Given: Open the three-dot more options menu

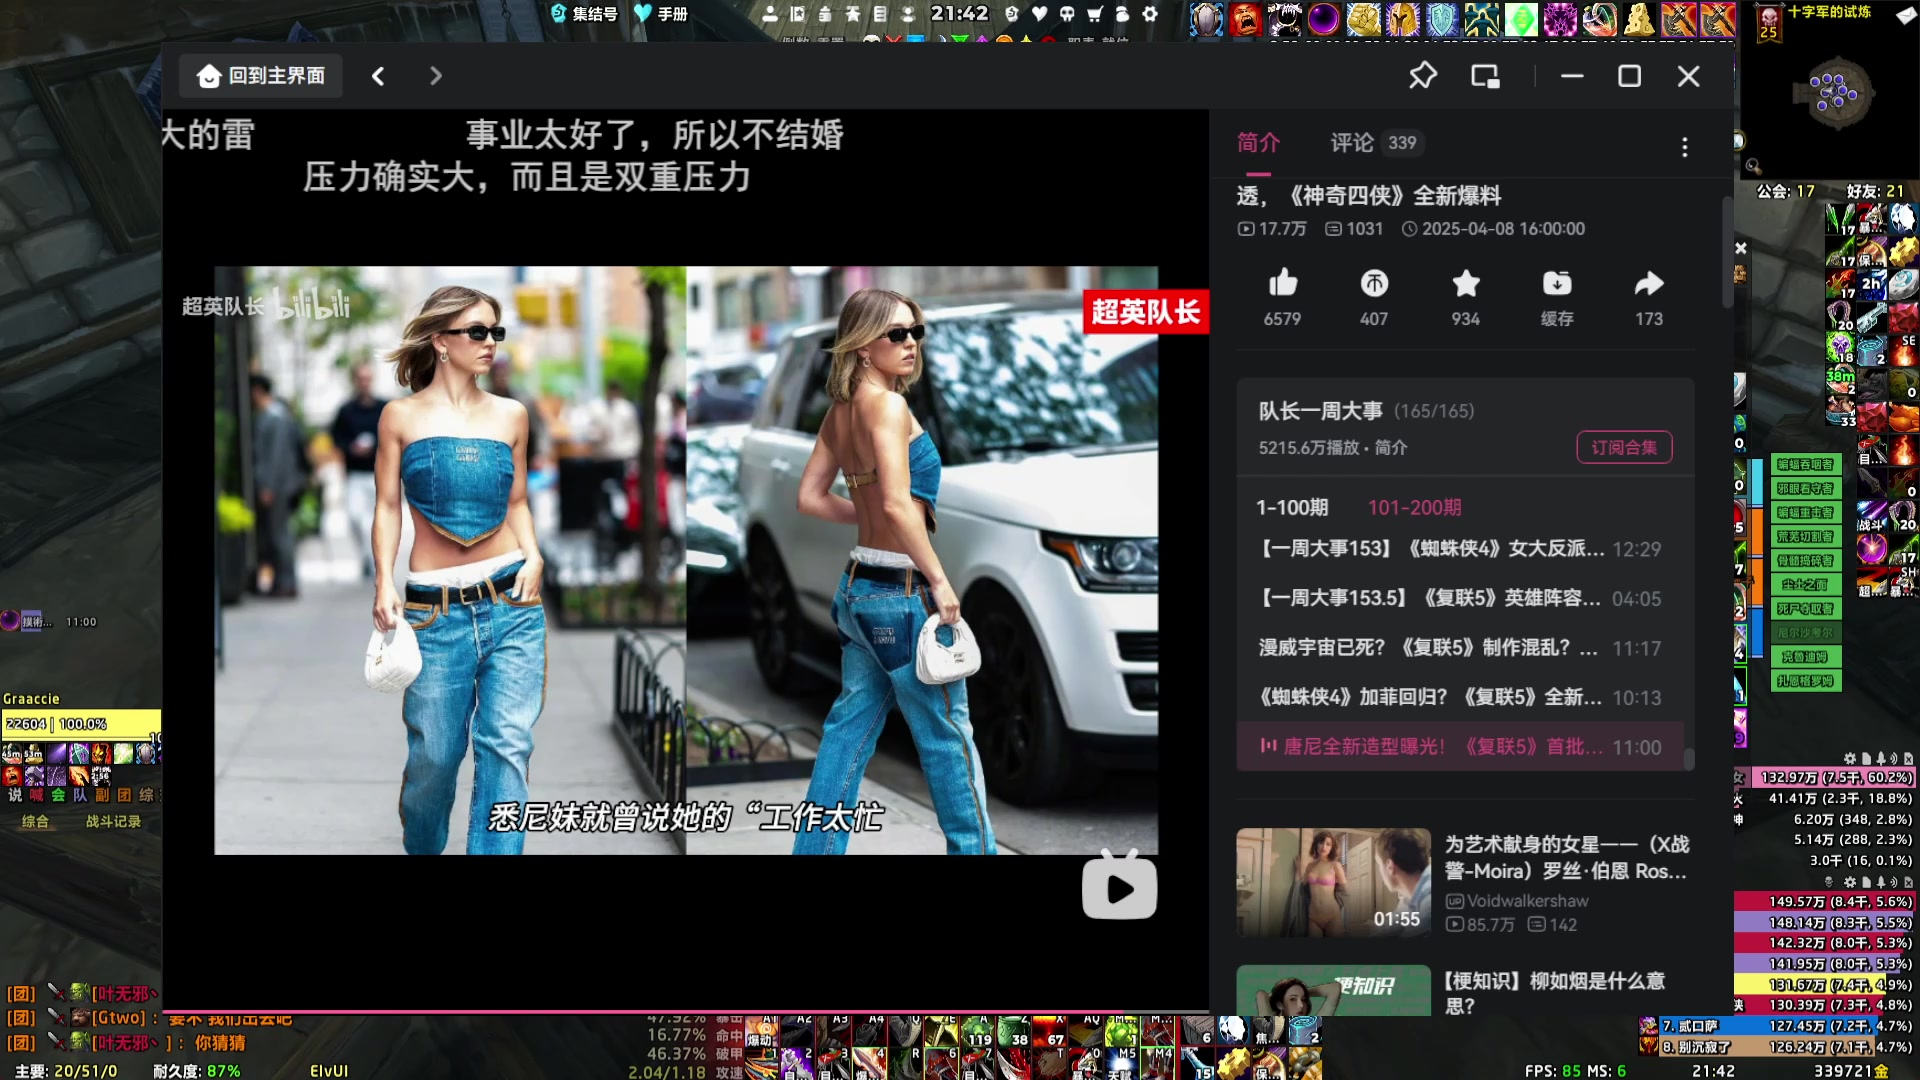Looking at the screenshot, I should [1685, 147].
